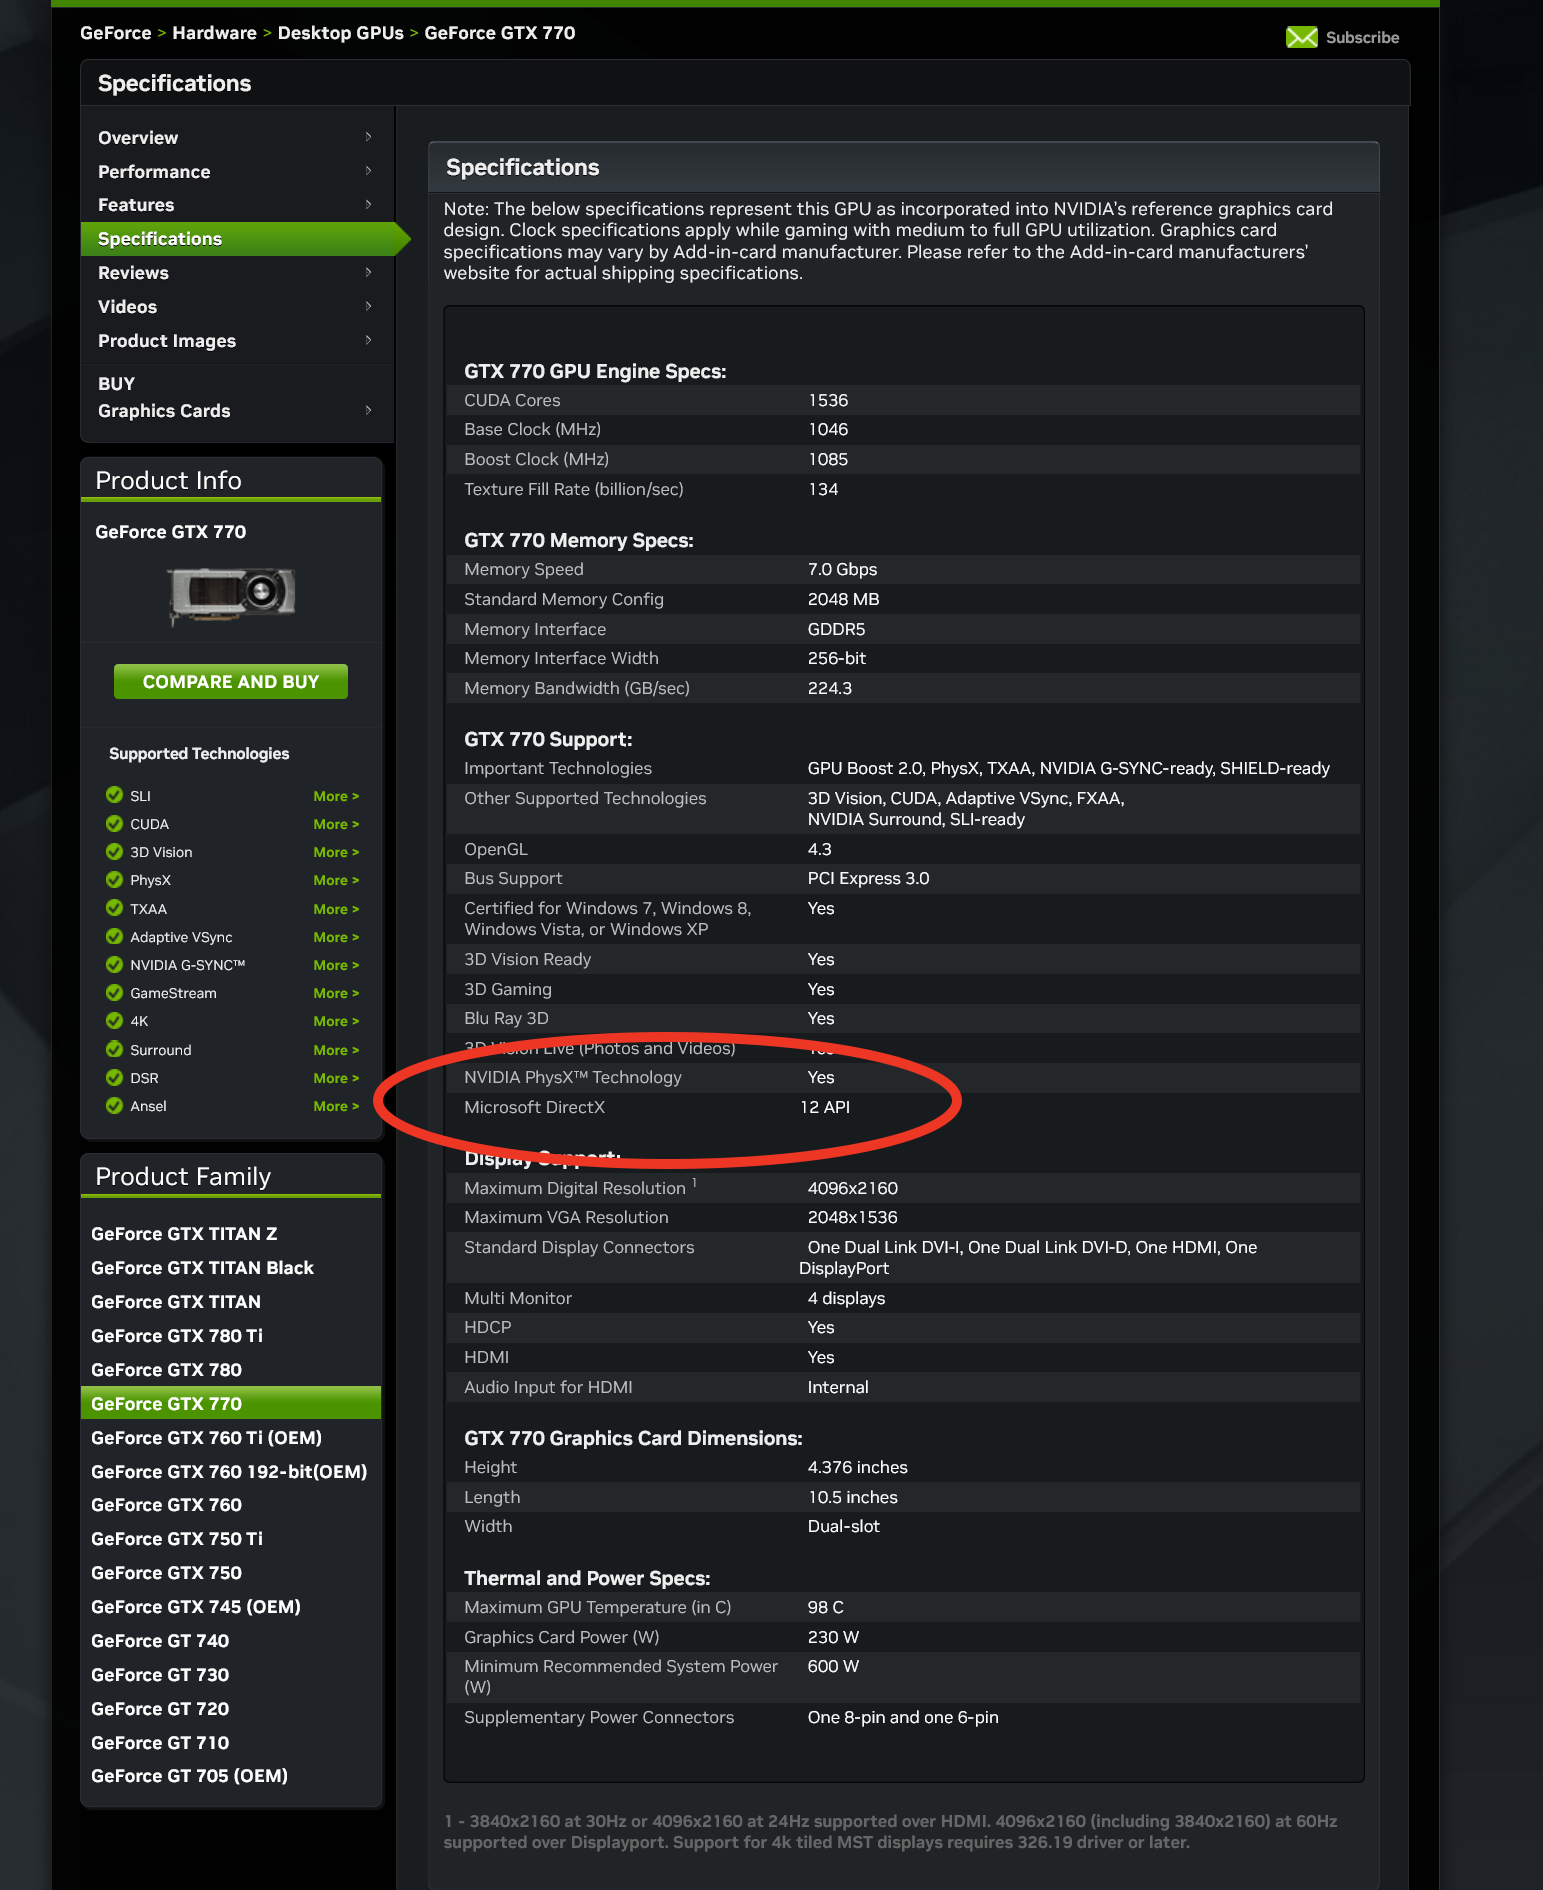Click More link next to 4K
Screen dimensions: 1543x1890
click(x=336, y=1021)
